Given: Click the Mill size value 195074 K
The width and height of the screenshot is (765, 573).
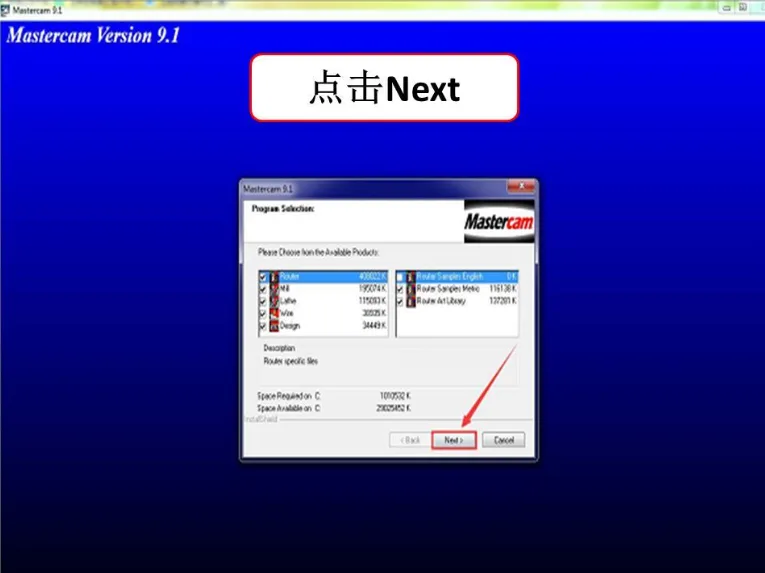Looking at the screenshot, I should tap(372, 289).
